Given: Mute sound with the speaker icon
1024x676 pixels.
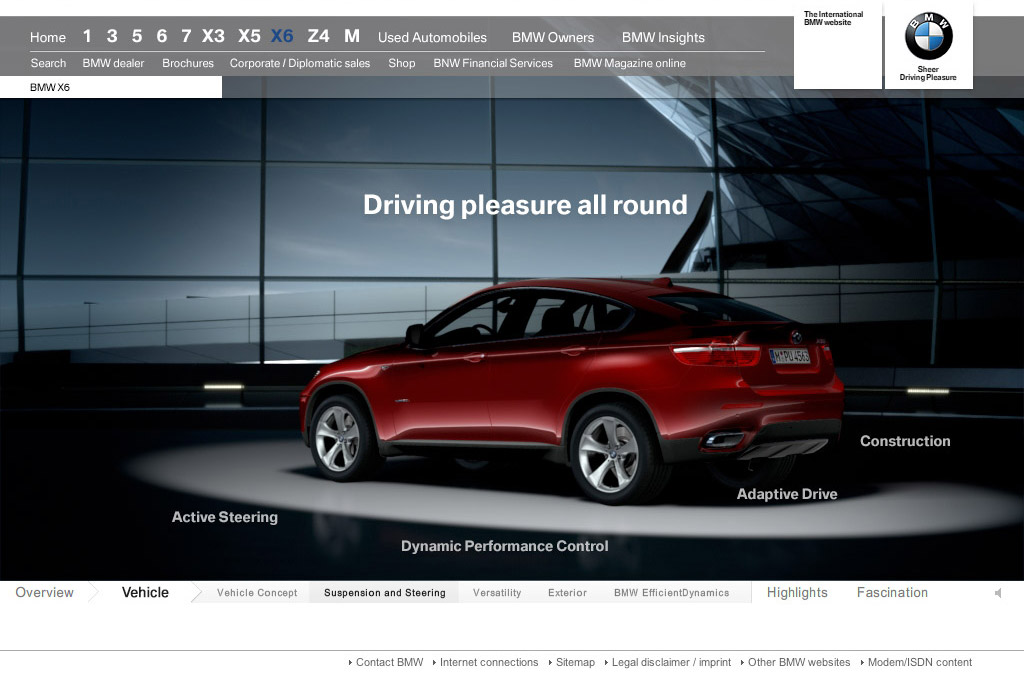Looking at the screenshot, I should point(998,593).
